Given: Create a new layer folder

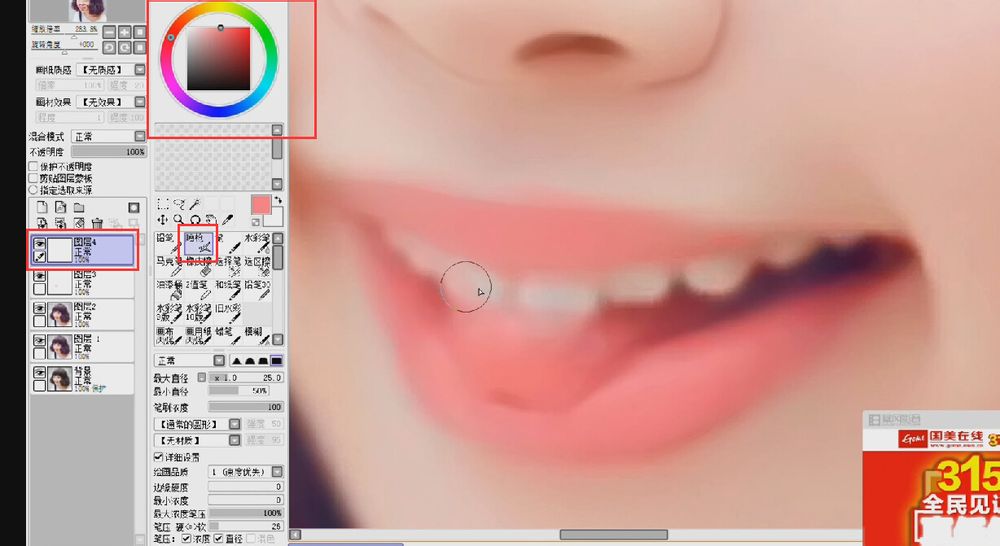Looking at the screenshot, I should click(x=79, y=207).
